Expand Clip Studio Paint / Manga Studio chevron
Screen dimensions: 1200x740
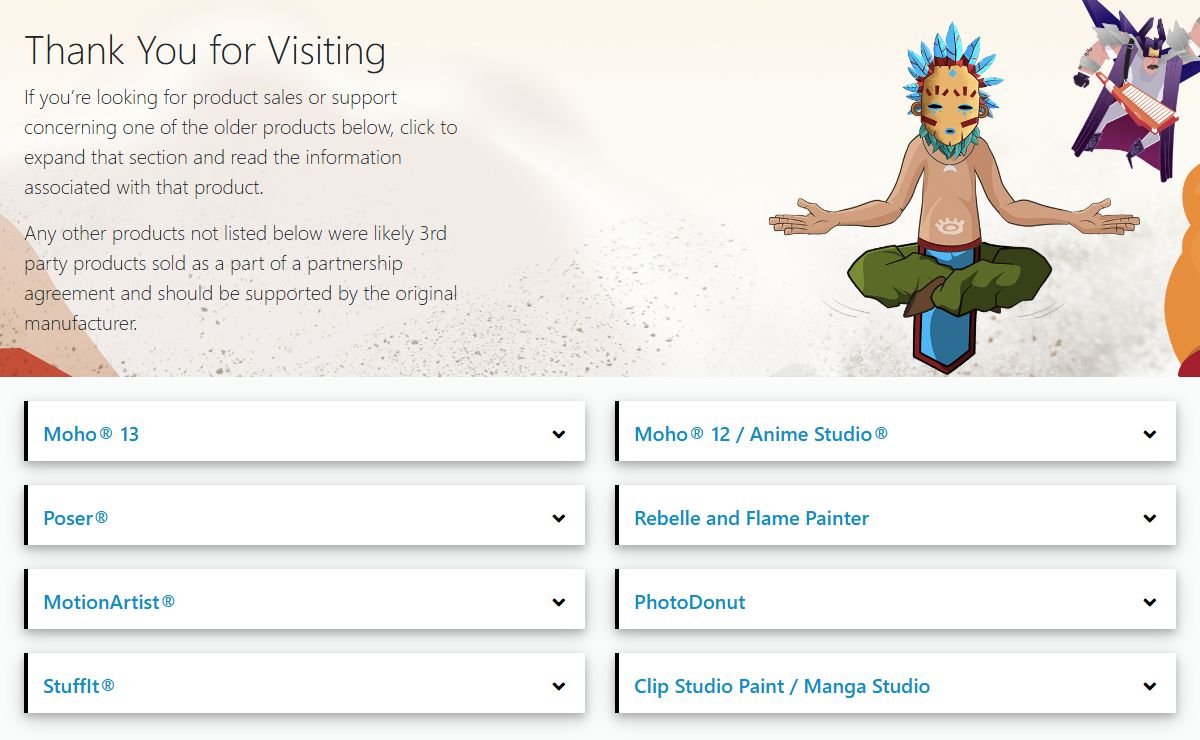pos(1150,686)
